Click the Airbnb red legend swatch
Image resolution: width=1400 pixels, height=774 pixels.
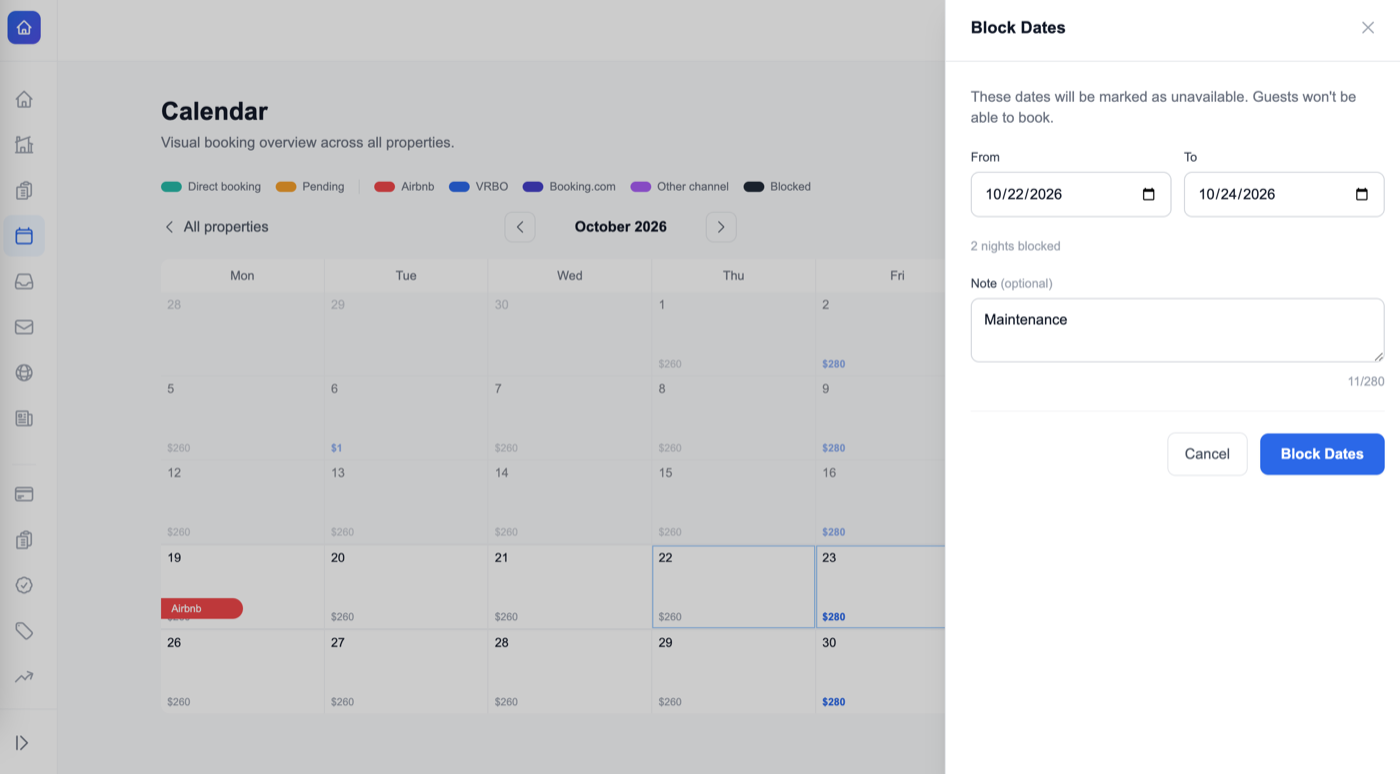pos(384,187)
